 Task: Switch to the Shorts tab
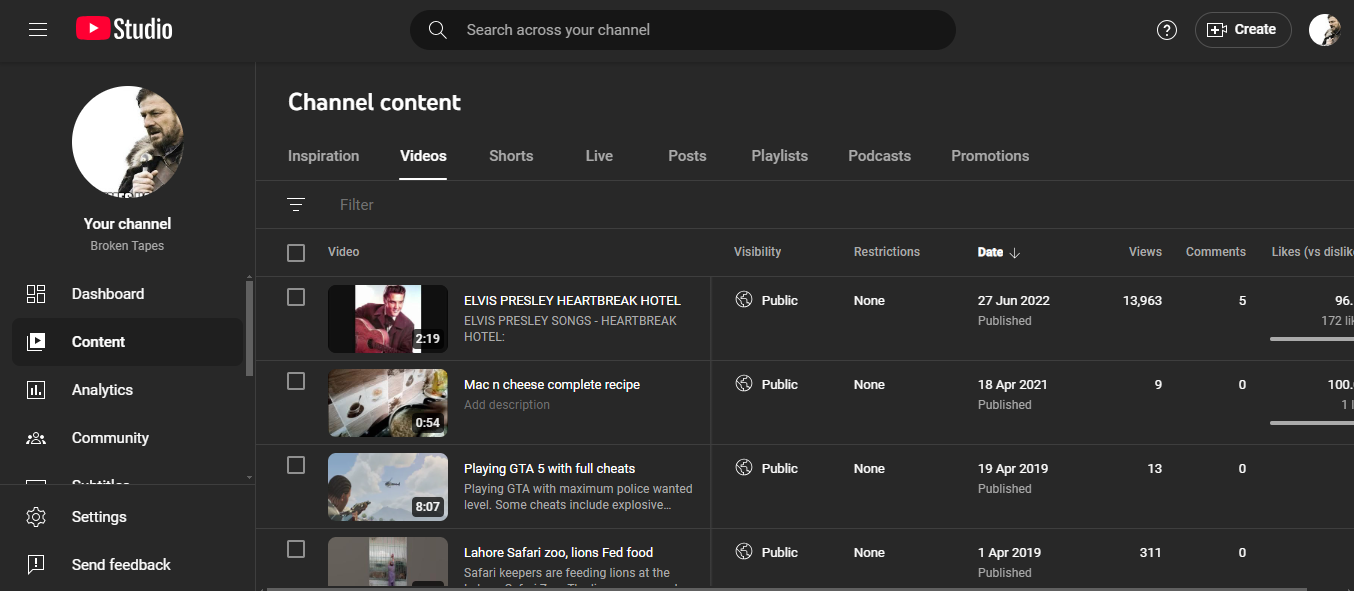click(511, 156)
